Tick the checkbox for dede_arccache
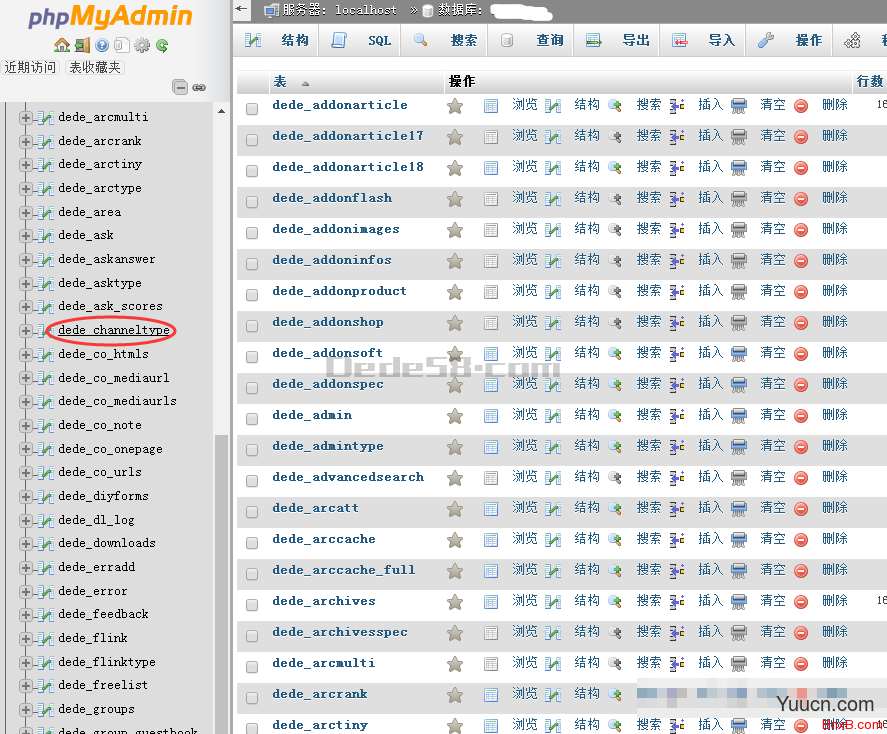The image size is (887, 734). [252, 543]
